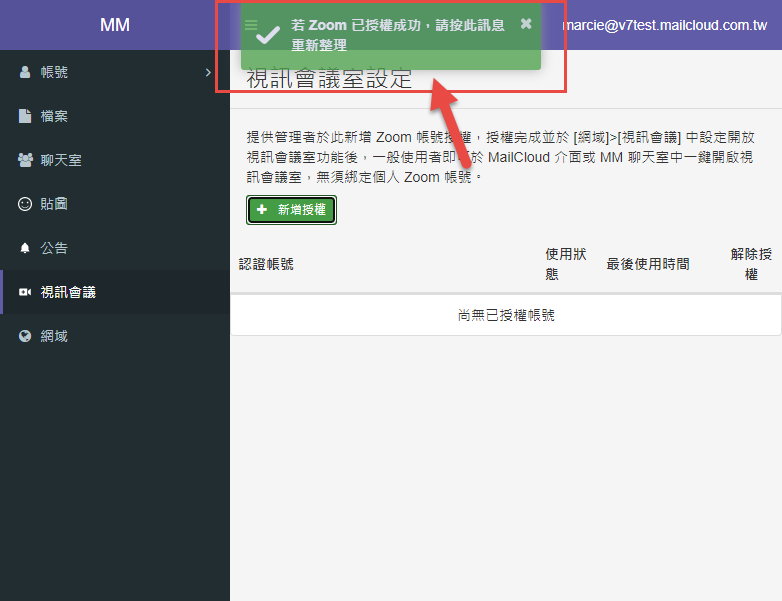Click the 視訊會議 video camera icon
The width and height of the screenshot is (782, 601).
(25, 292)
